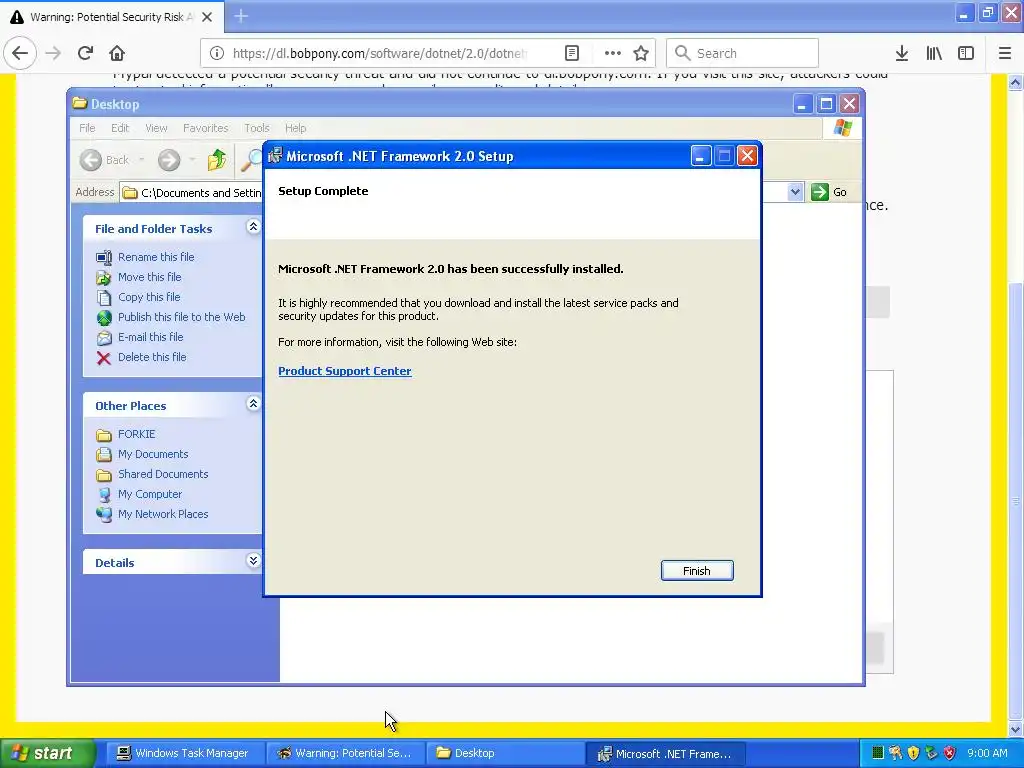This screenshot has height=768, width=1024.
Task: Click Forward arrow in Desktop explorer
Action: pyautogui.click(x=168, y=160)
